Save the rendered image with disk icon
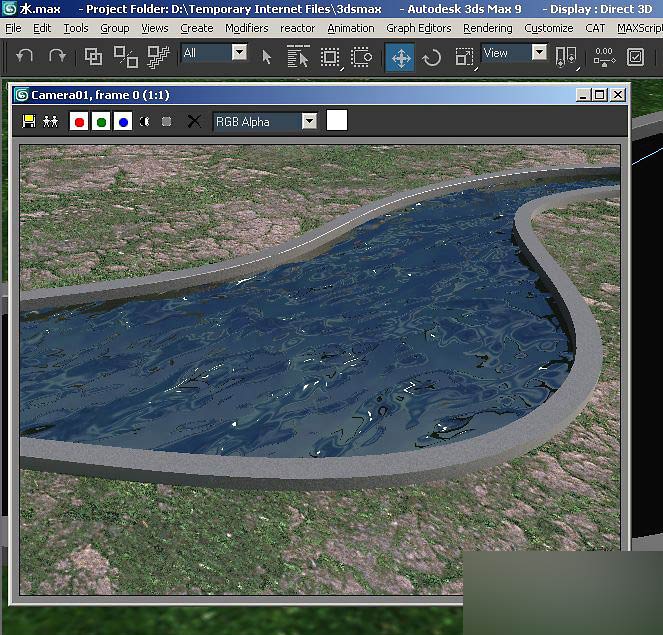The height and width of the screenshot is (635, 663). coord(29,122)
